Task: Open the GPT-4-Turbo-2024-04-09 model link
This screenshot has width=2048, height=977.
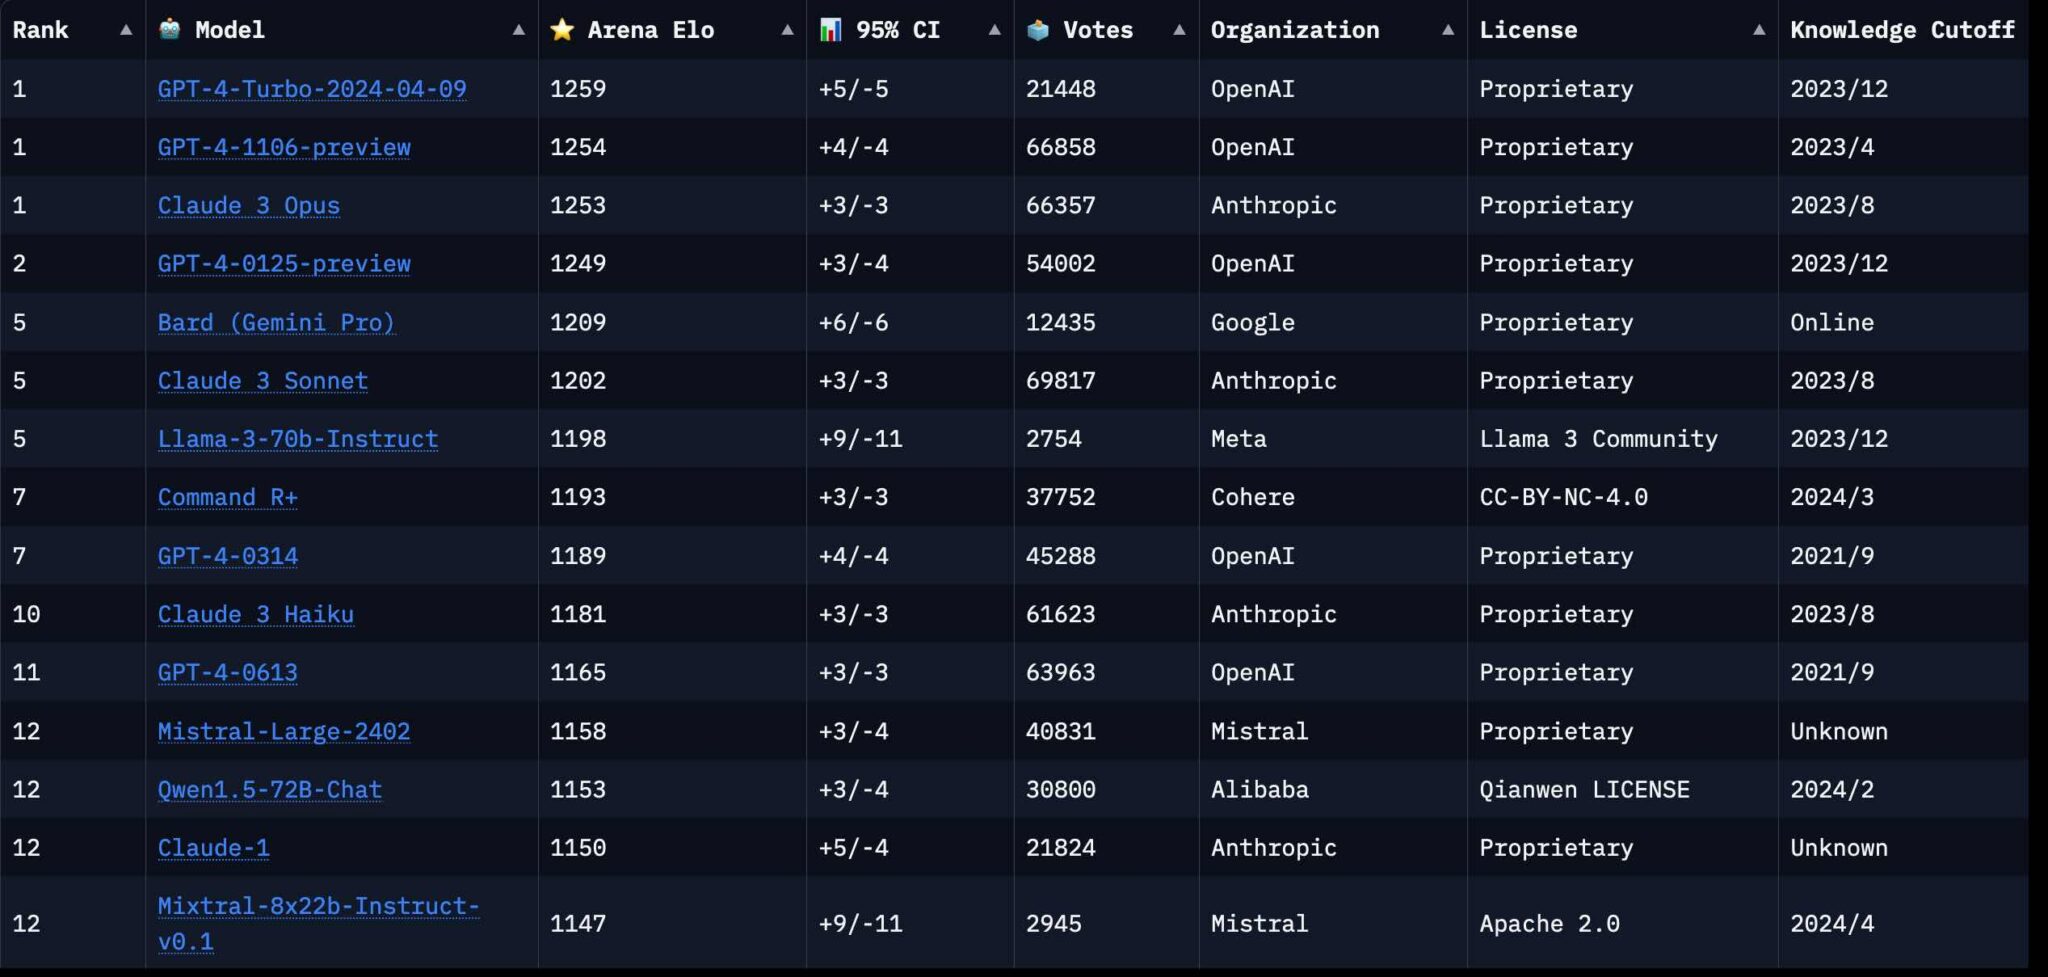Action: pos(312,89)
